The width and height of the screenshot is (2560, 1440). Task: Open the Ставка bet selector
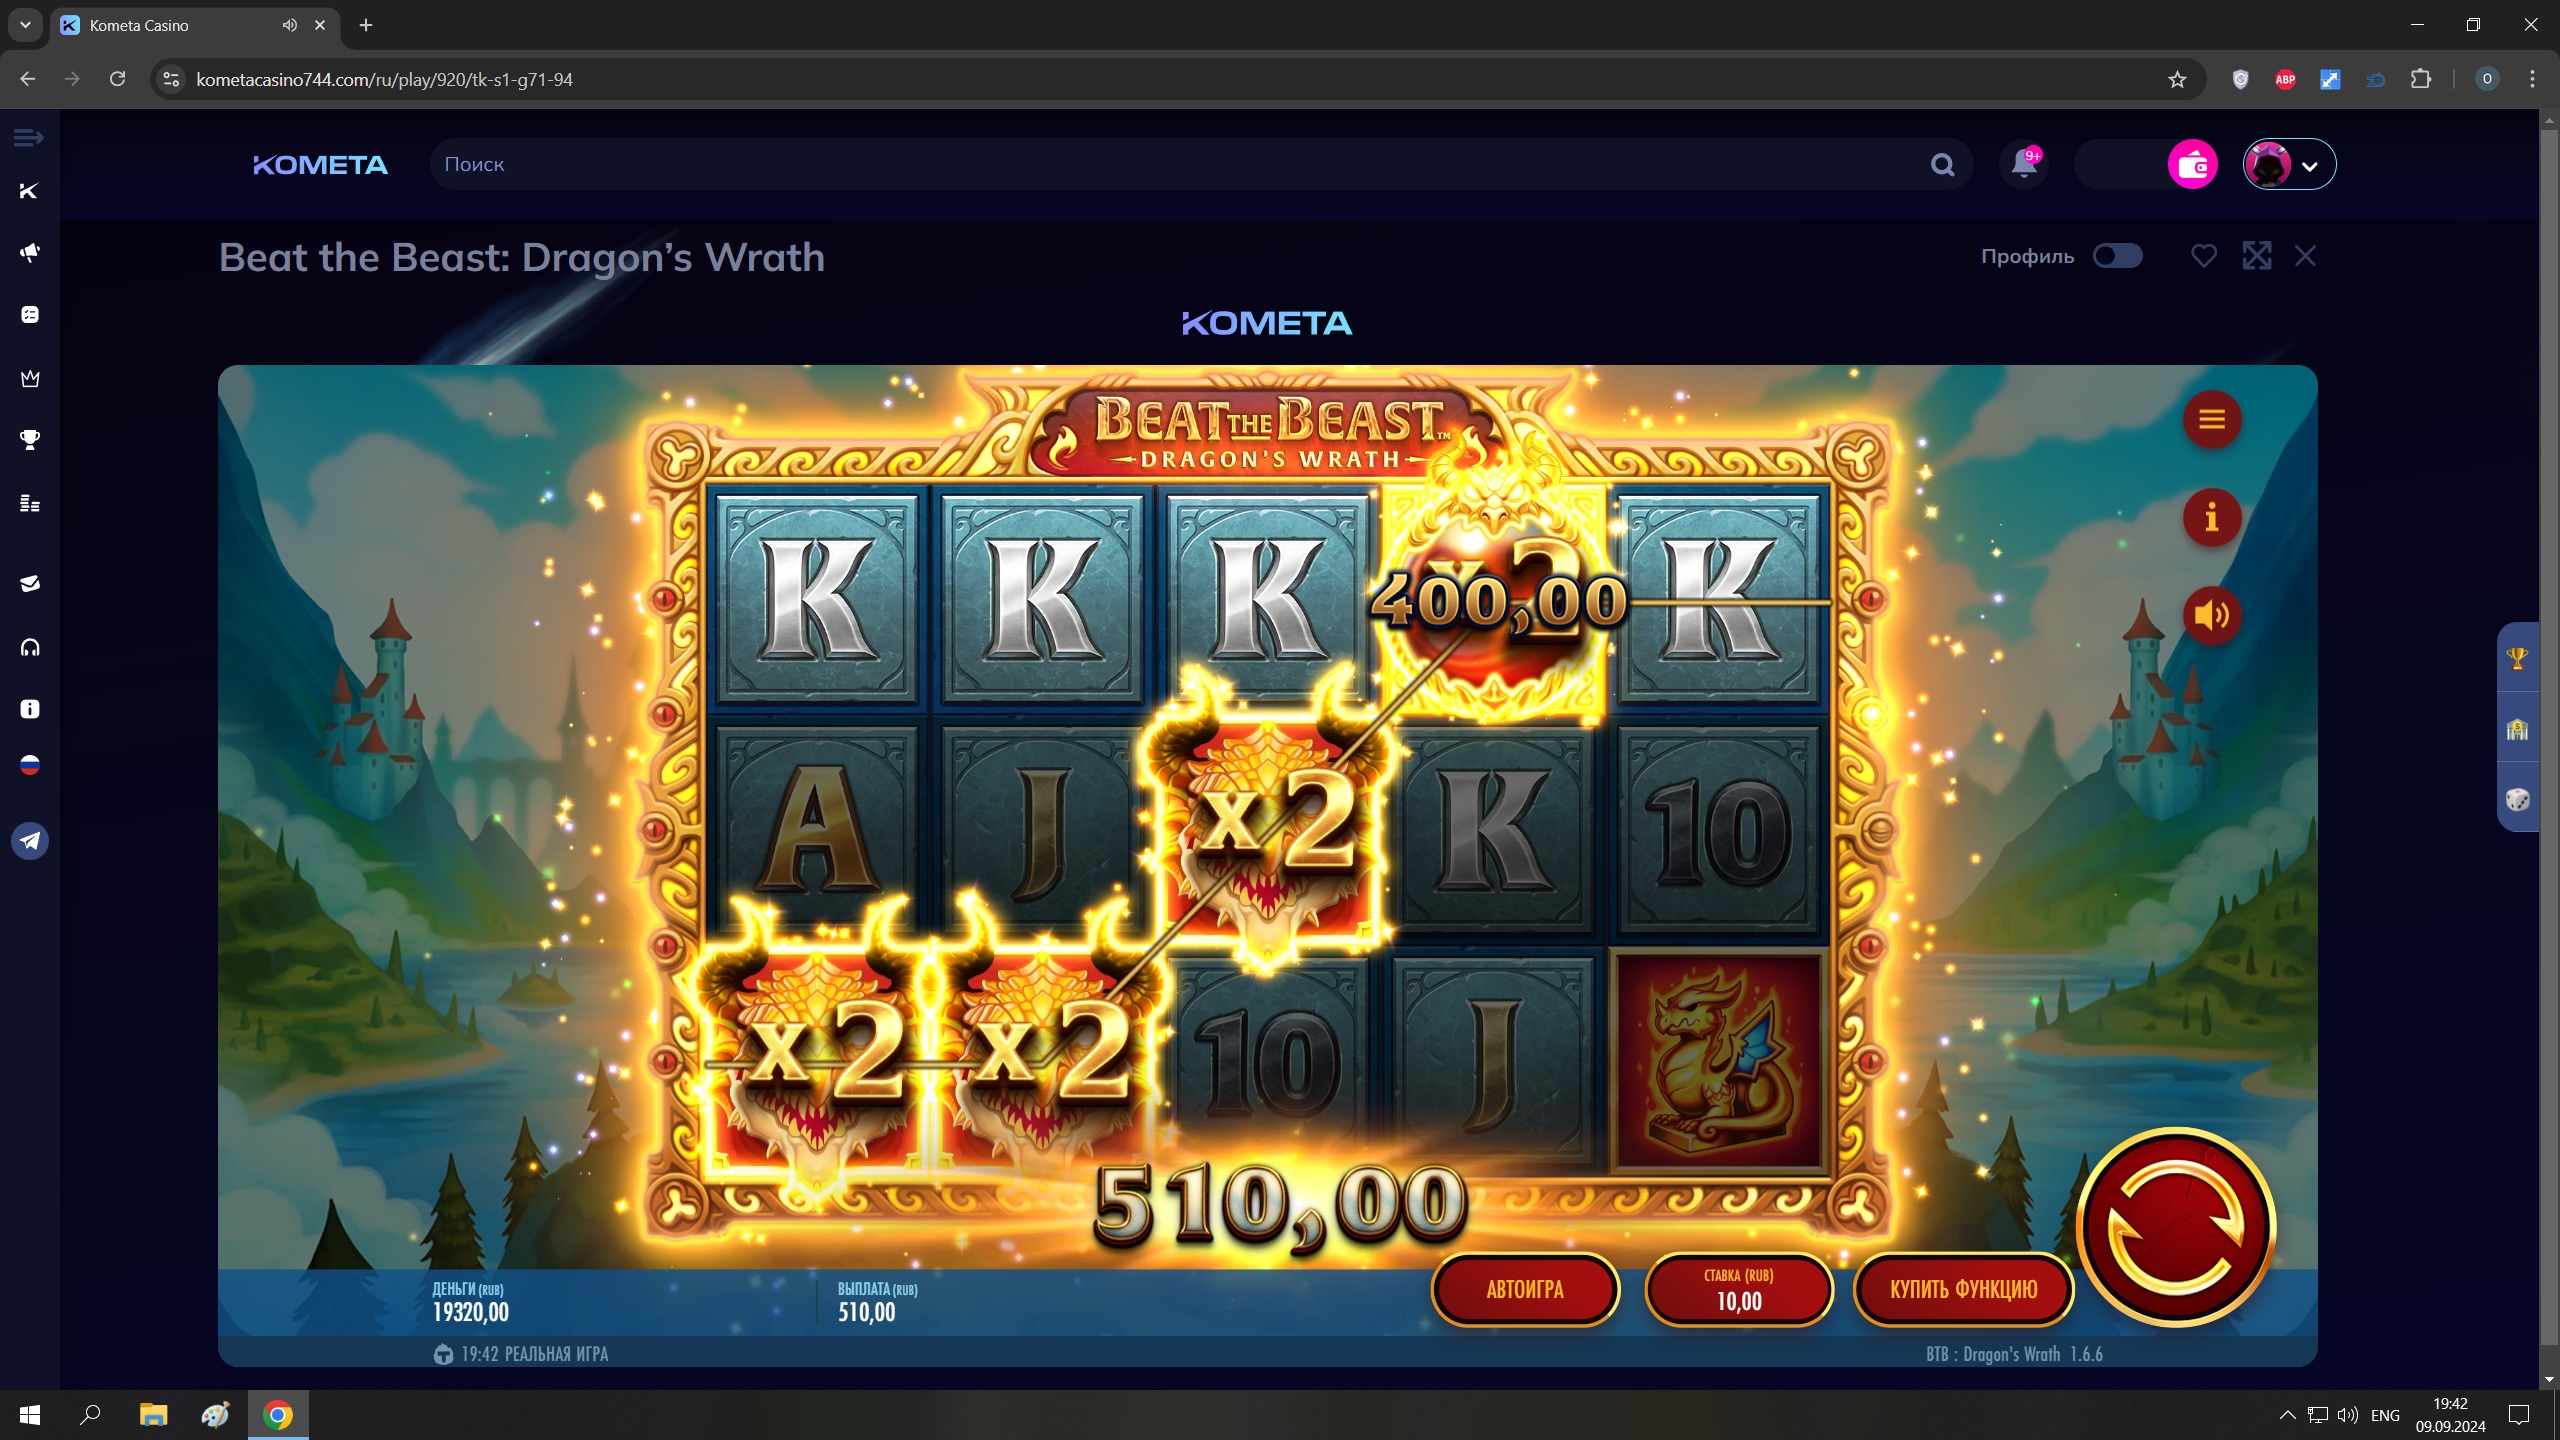(x=1738, y=1289)
